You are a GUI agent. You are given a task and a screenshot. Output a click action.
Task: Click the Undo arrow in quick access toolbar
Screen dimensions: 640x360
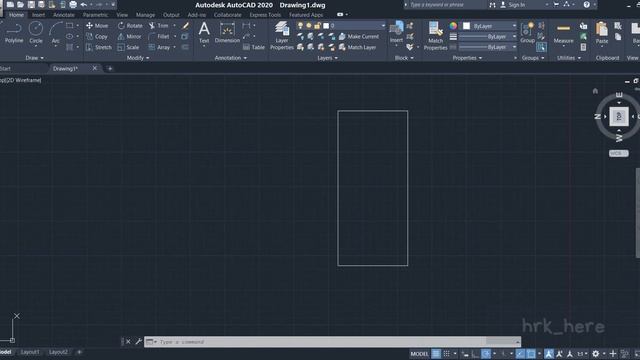(x=84, y=5)
